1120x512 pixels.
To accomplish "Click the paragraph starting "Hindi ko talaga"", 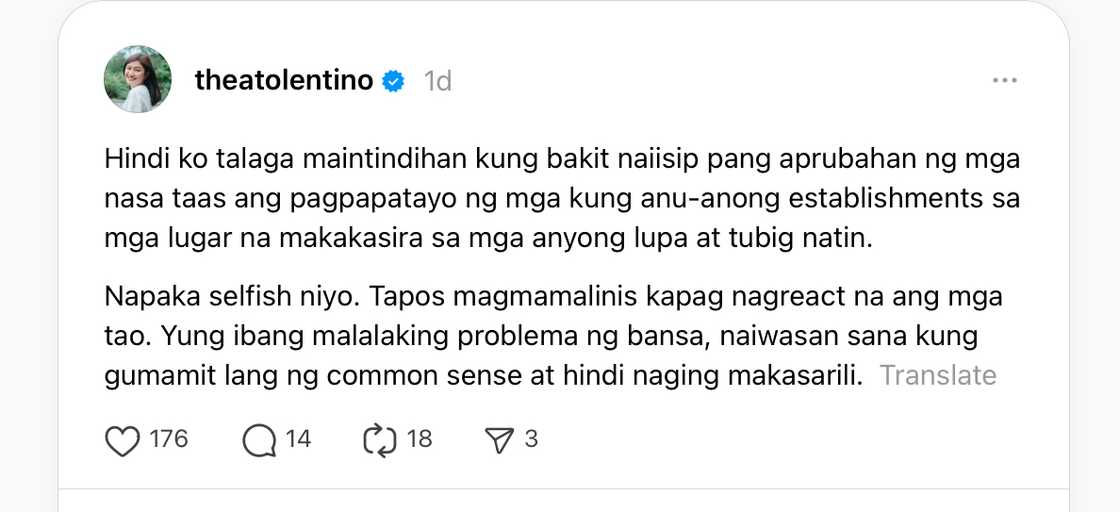I will [561, 198].
